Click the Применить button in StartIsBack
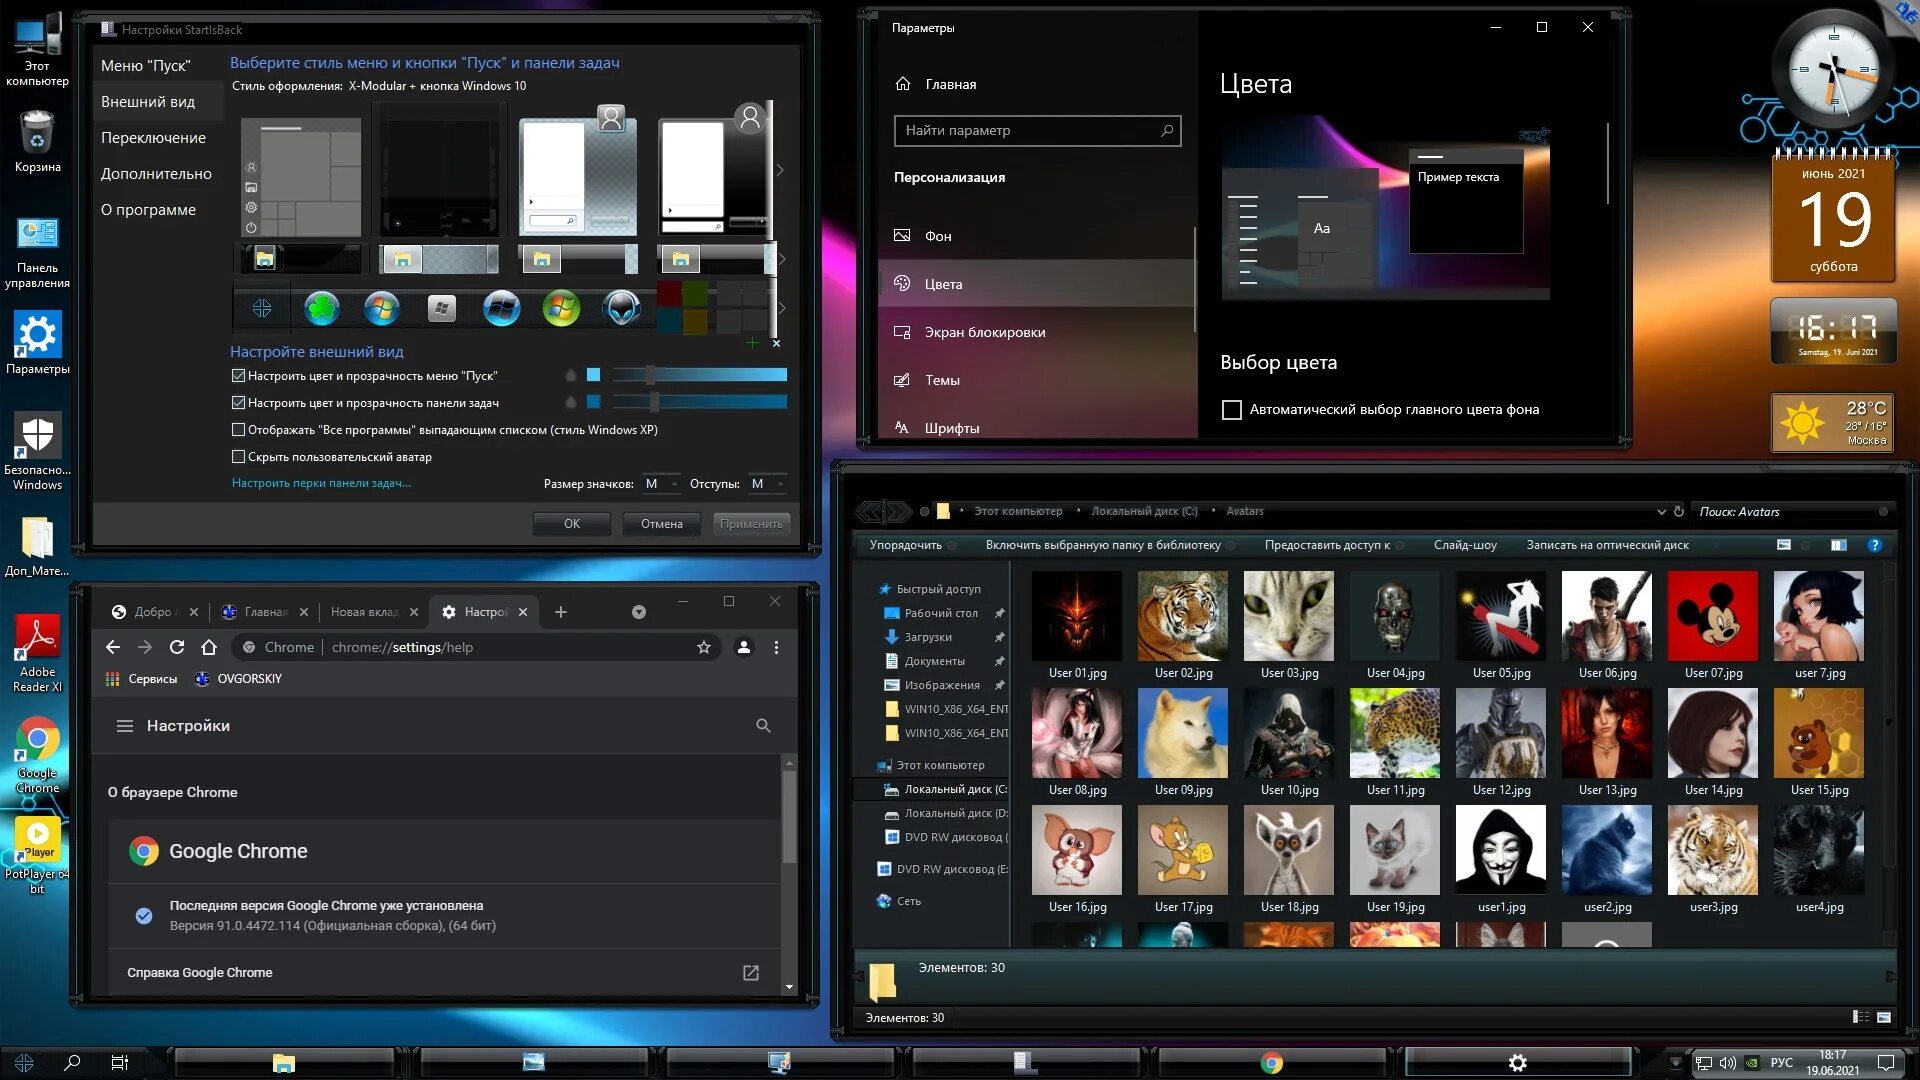Viewport: 1920px width, 1080px height. (750, 524)
